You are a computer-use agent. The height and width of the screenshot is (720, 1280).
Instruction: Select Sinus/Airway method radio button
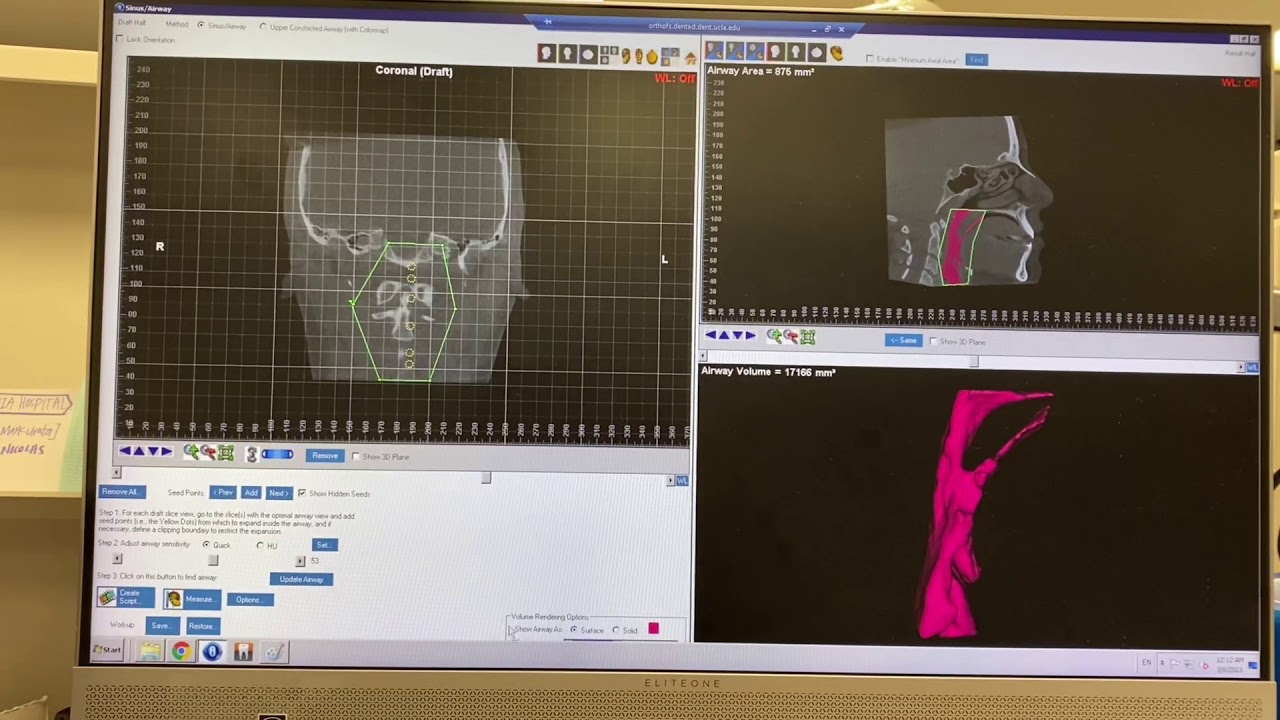pyautogui.click(x=201, y=25)
